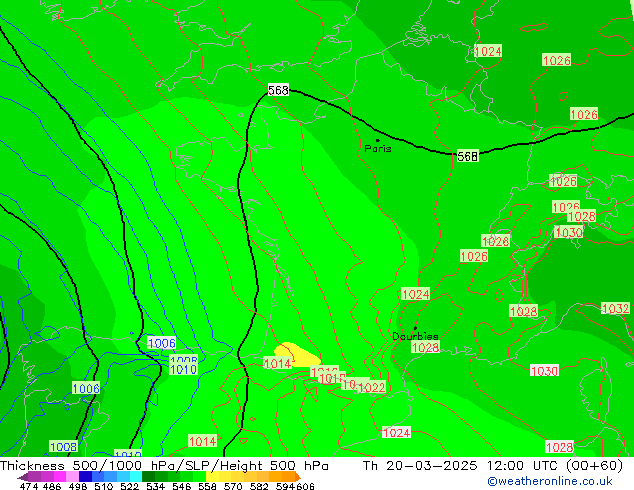Click the purple arrow tip starting the legend
634x490 pixels.
[22, 477]
